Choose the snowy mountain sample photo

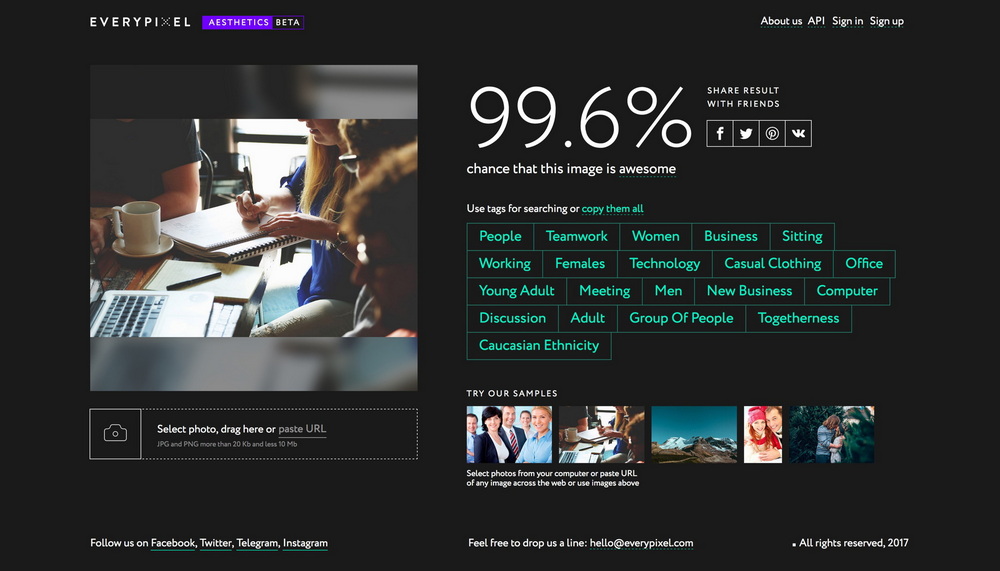pyautogui.click(x=693, y=434)
